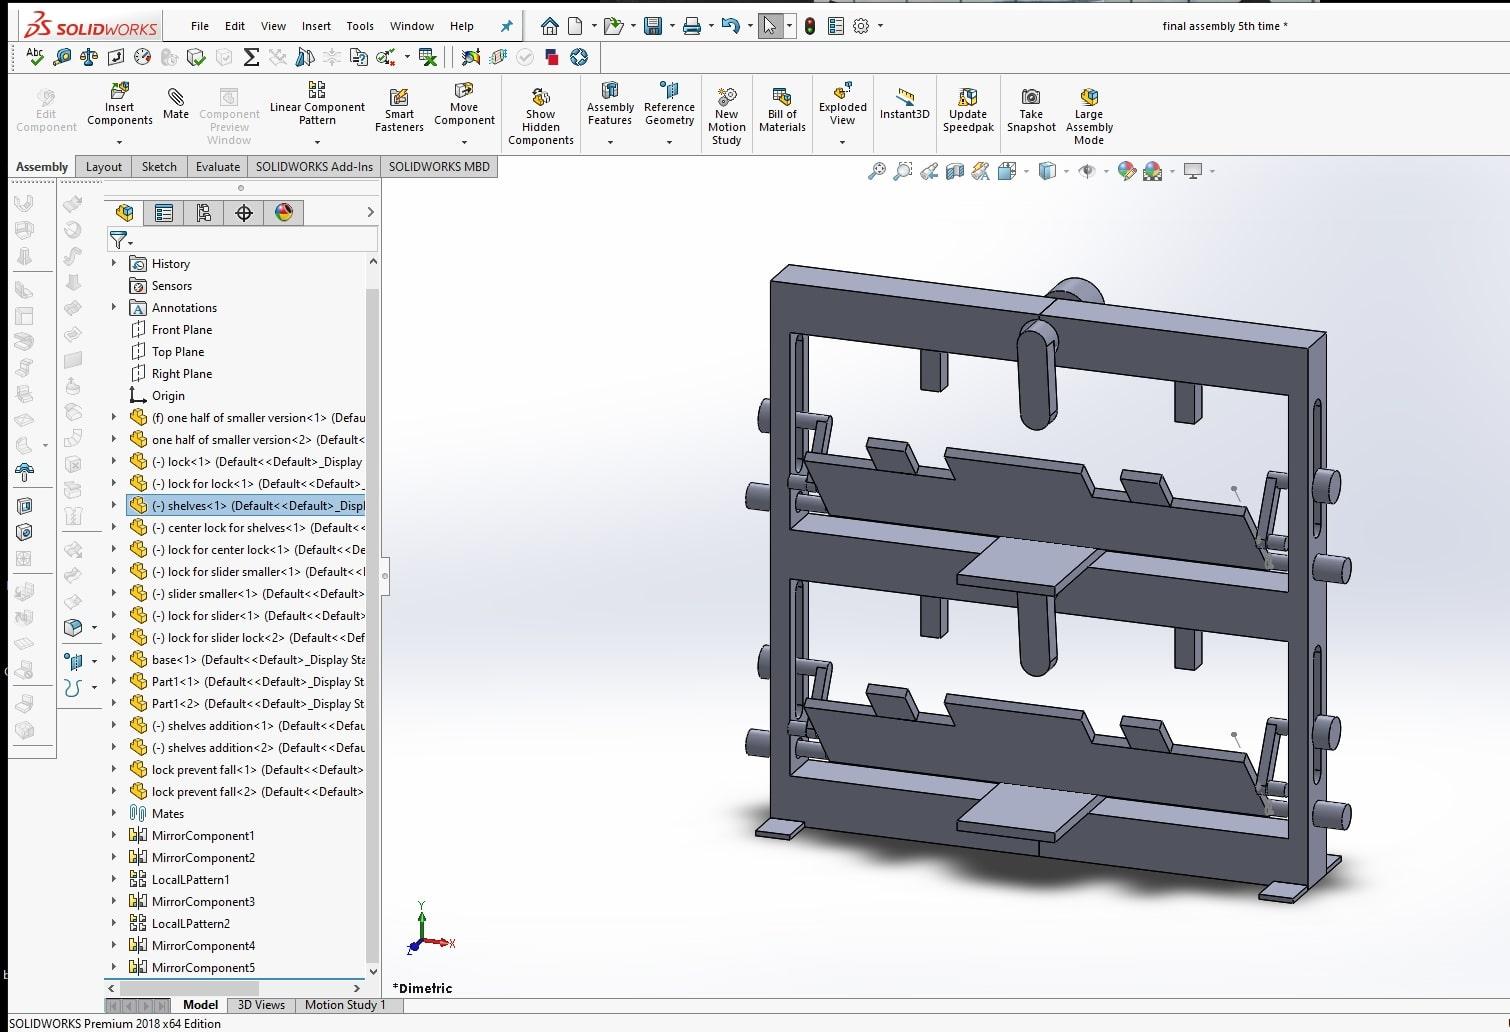This screenshot has height=1032, width=1510.
Task: Expand the Mates folder
Action: tap(113, 813)
